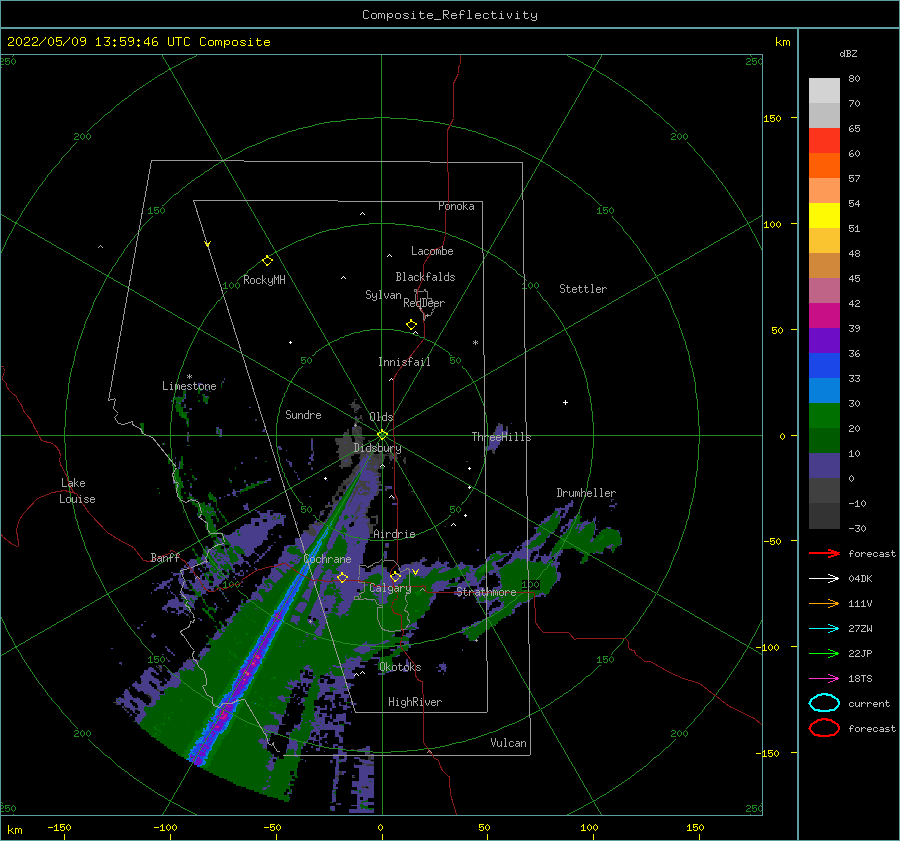Click the RedDeer city label
Viewport: 900px width, 841px height.
pos(424,303)
